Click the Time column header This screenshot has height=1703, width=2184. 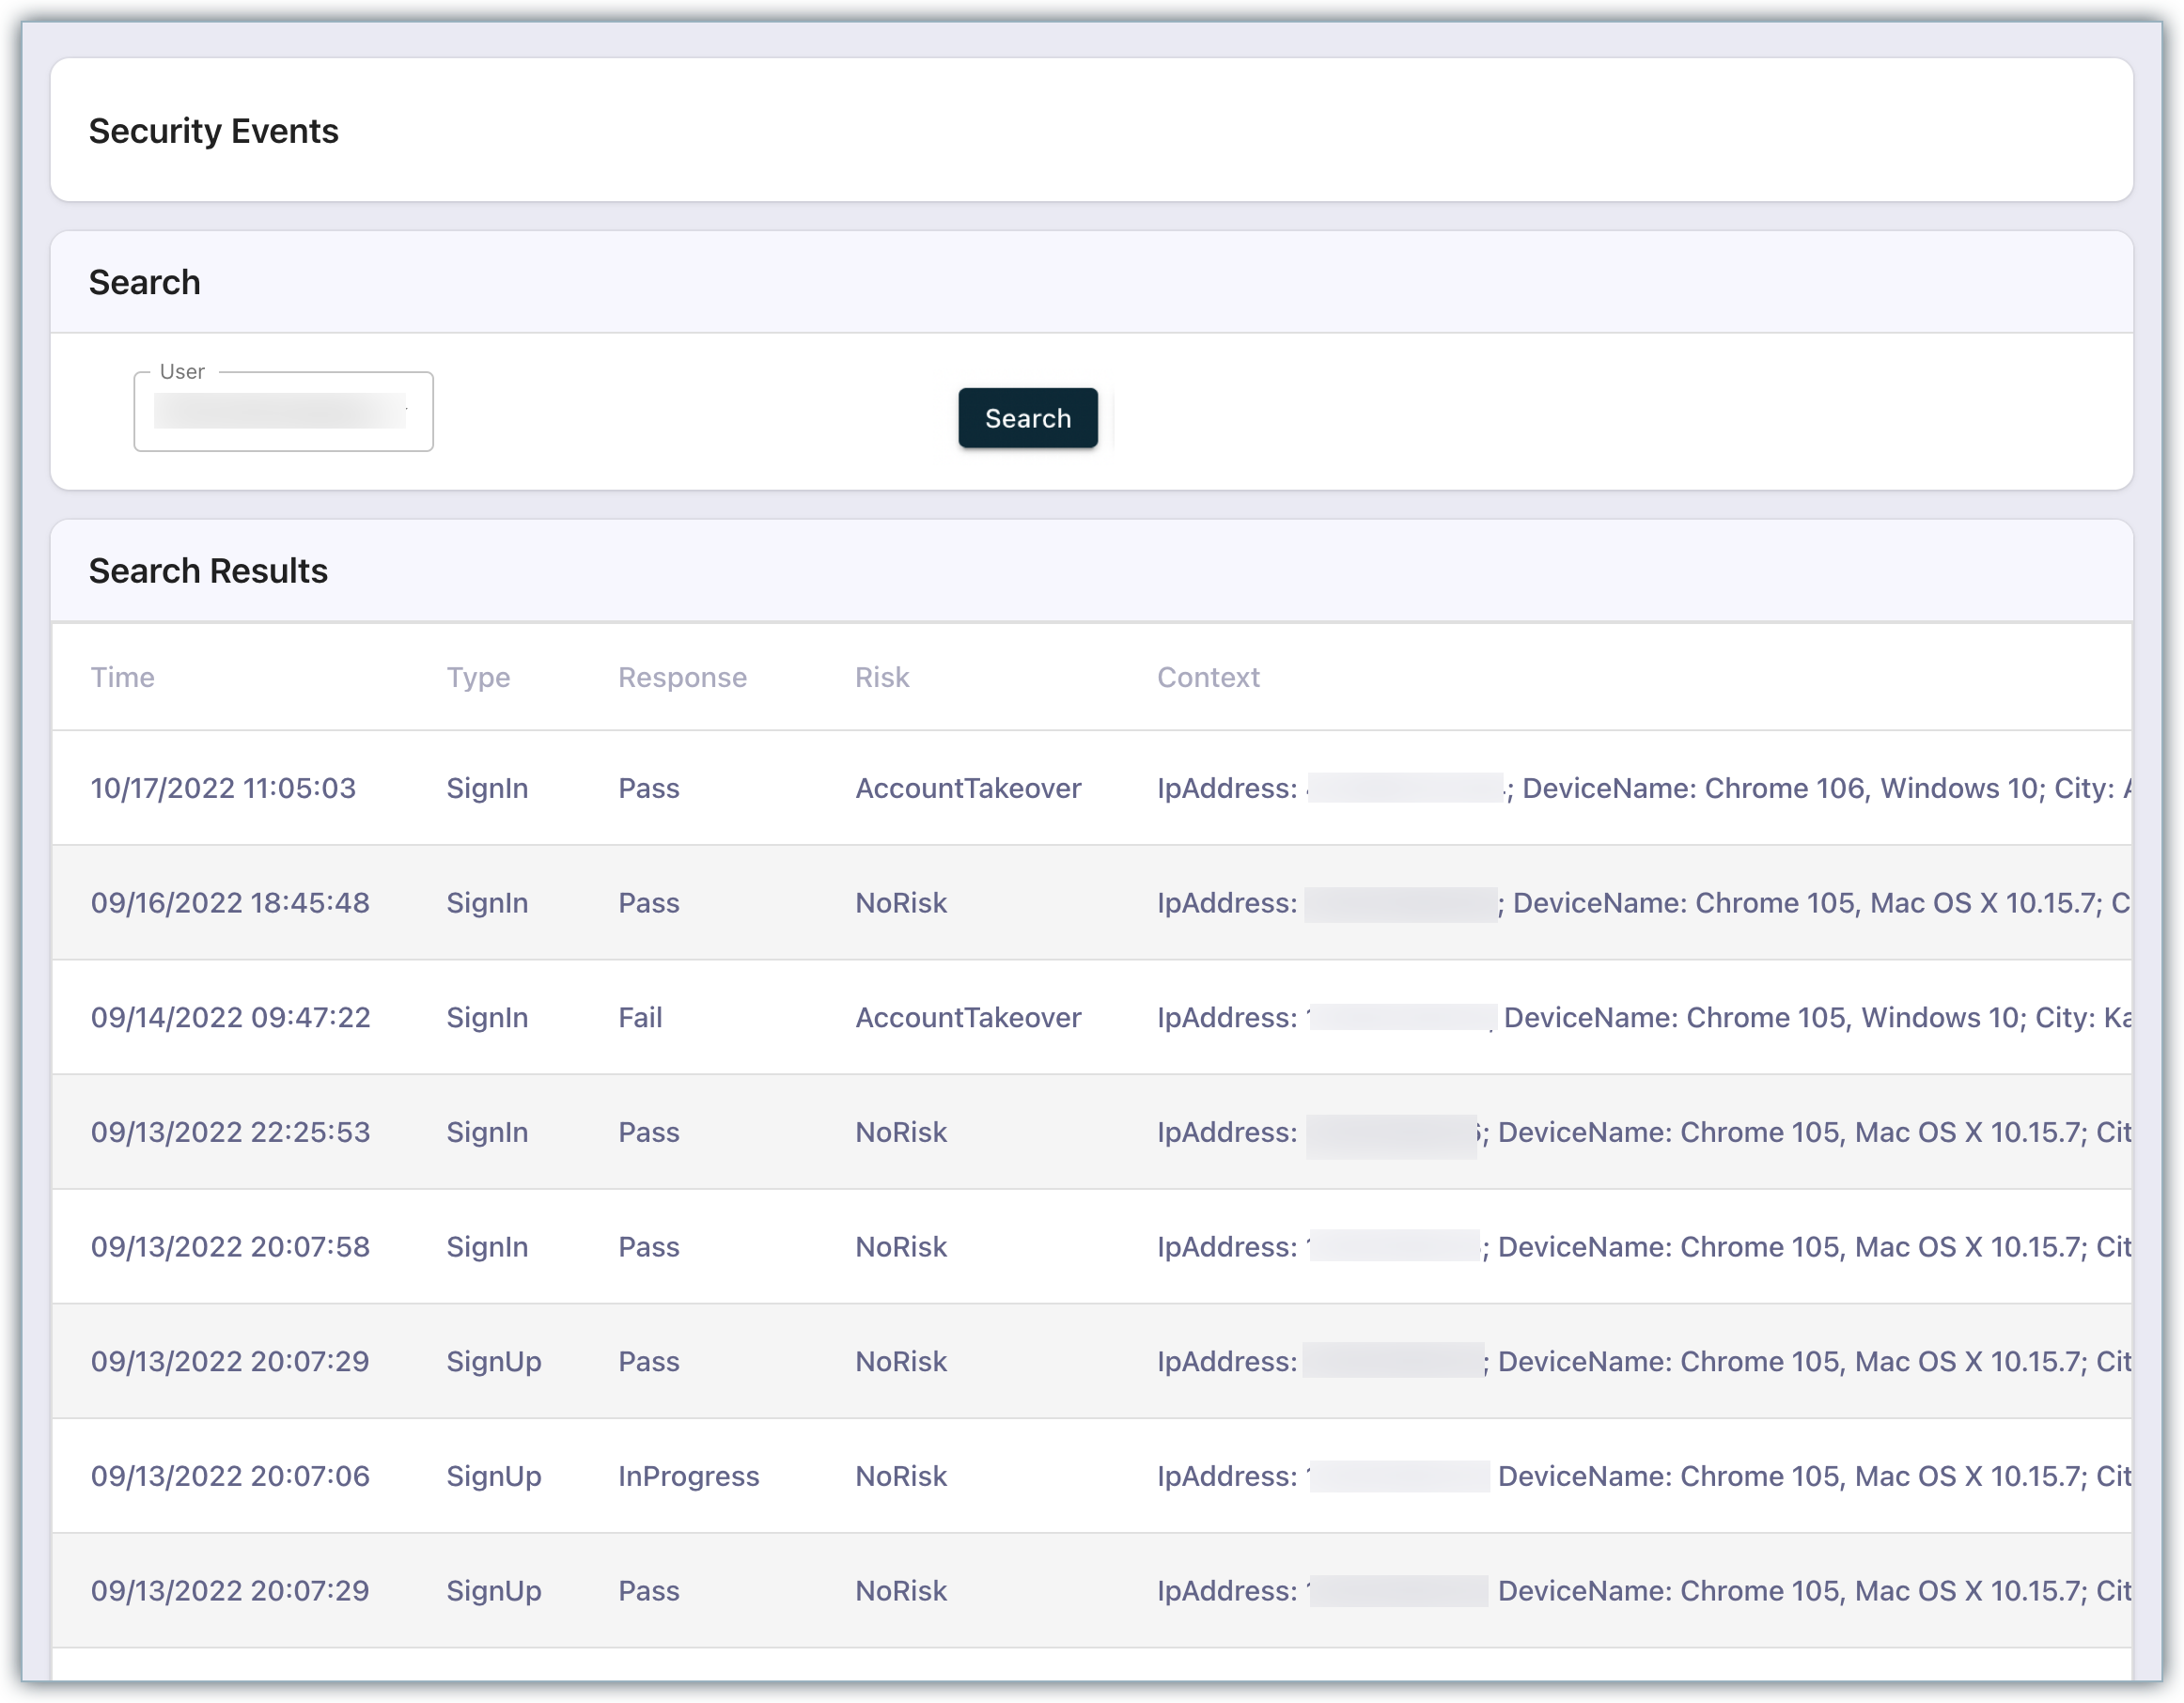coord(122,677)
